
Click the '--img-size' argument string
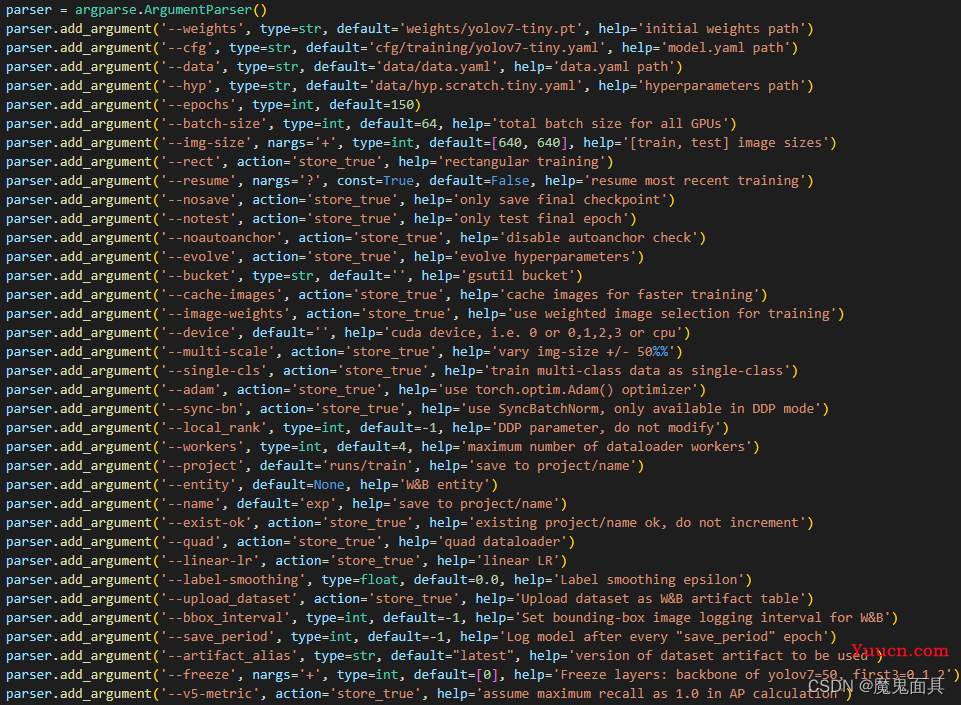206,143
